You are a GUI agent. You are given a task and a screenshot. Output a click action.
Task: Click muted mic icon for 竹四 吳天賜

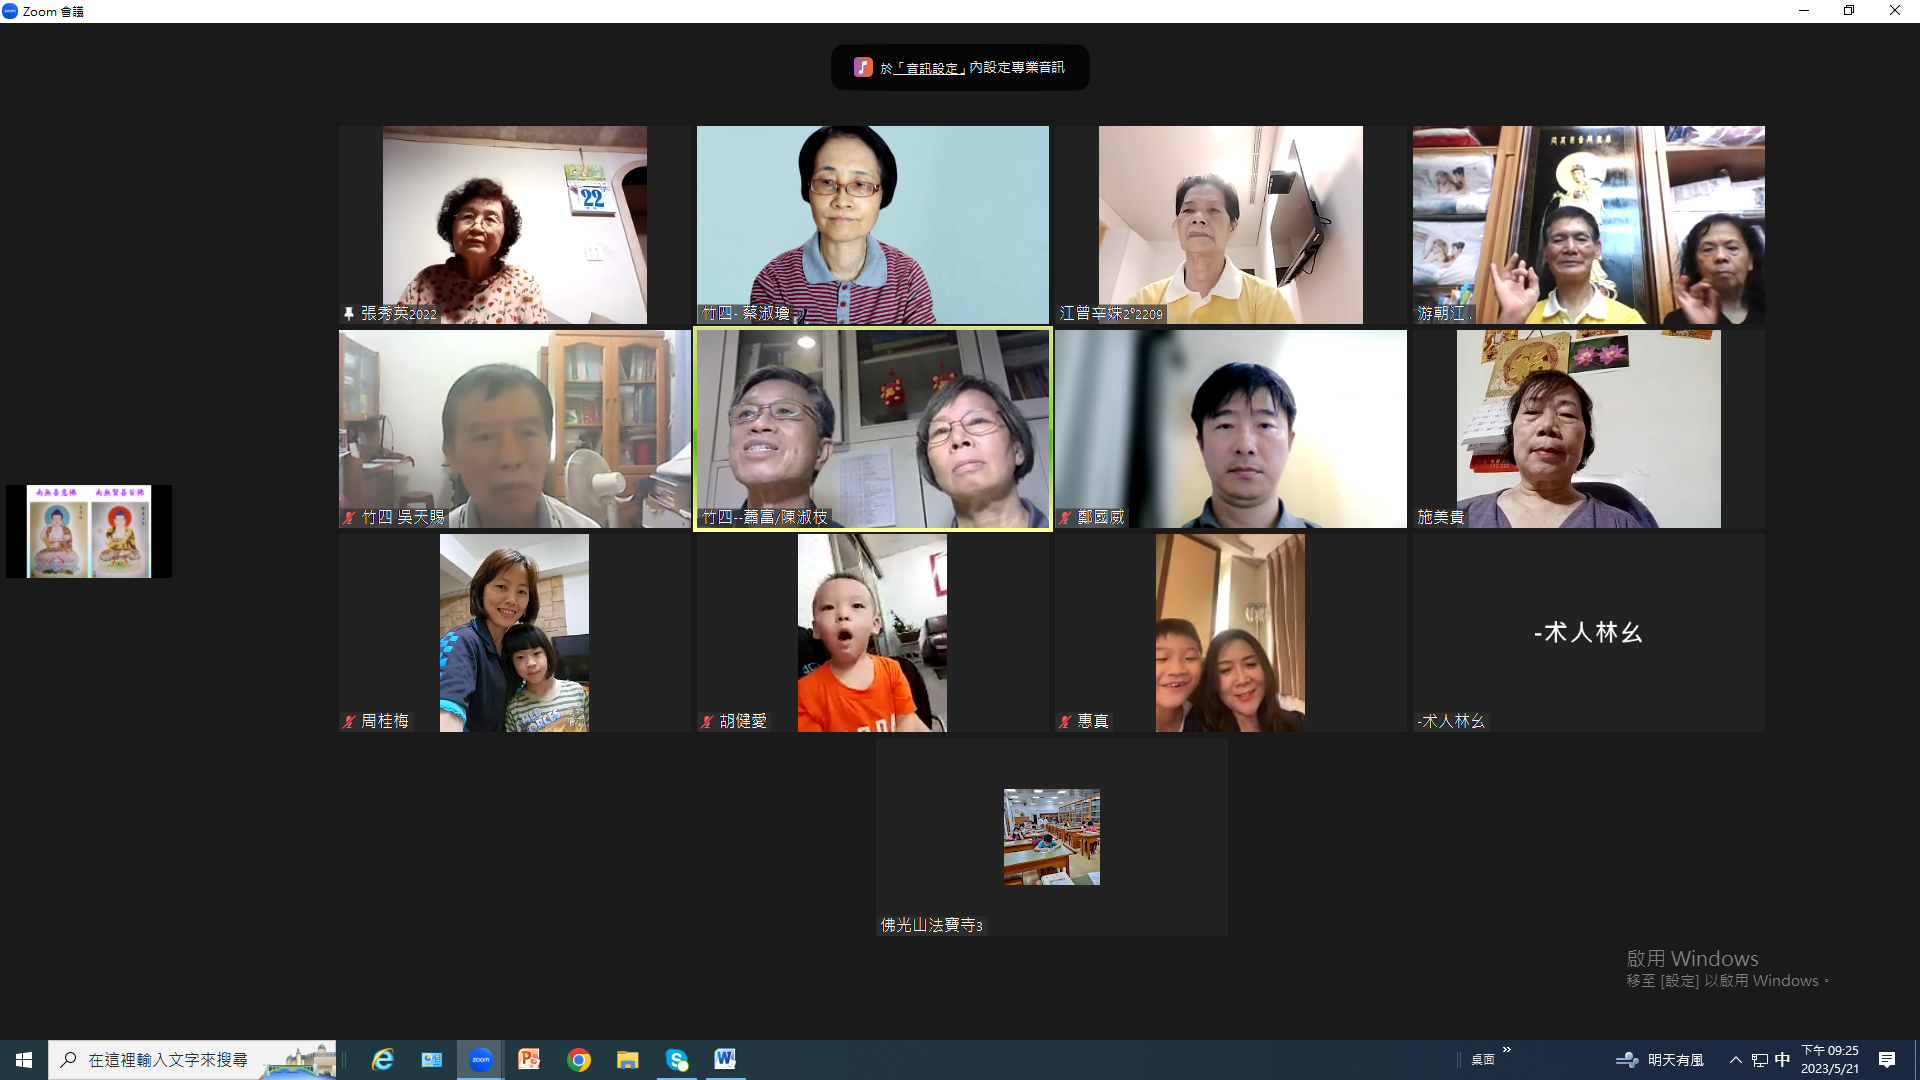coord(349,518)
